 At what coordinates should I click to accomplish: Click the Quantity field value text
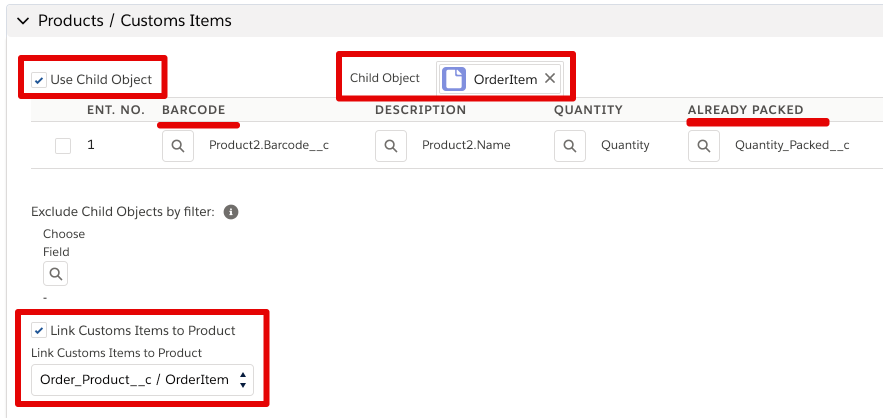[x=625, y=145]
